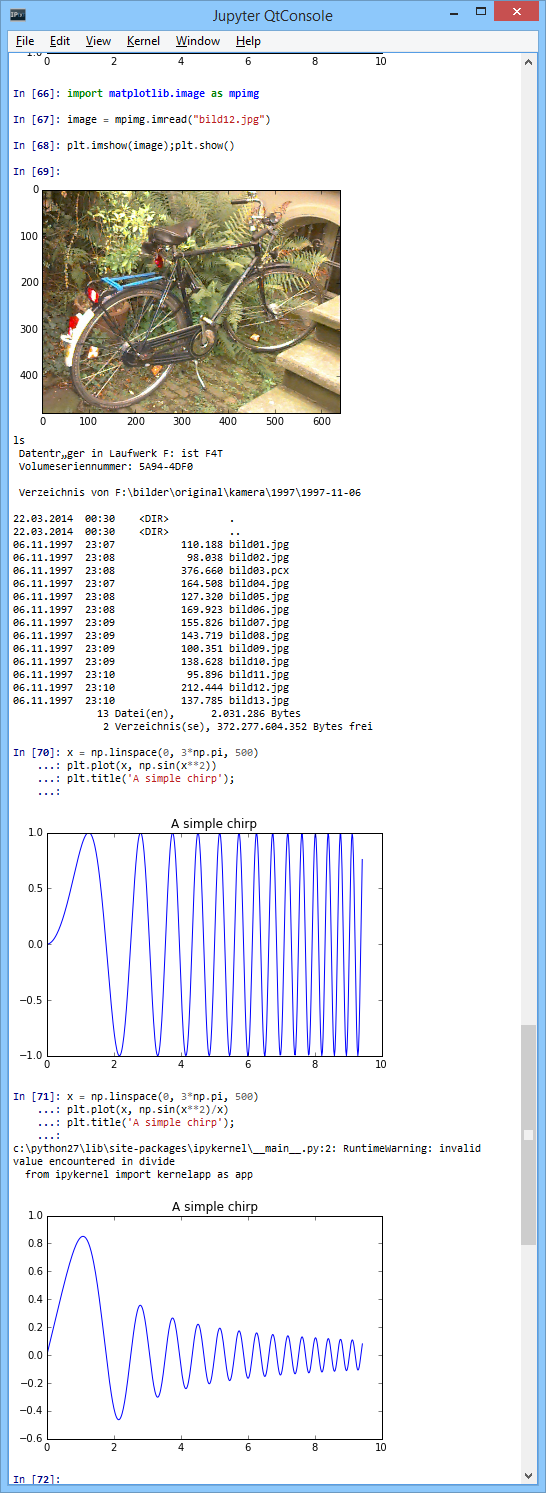546x1493 pixels.
Task: Click the file name bild04.jpg
Action: tap(259, 583)
